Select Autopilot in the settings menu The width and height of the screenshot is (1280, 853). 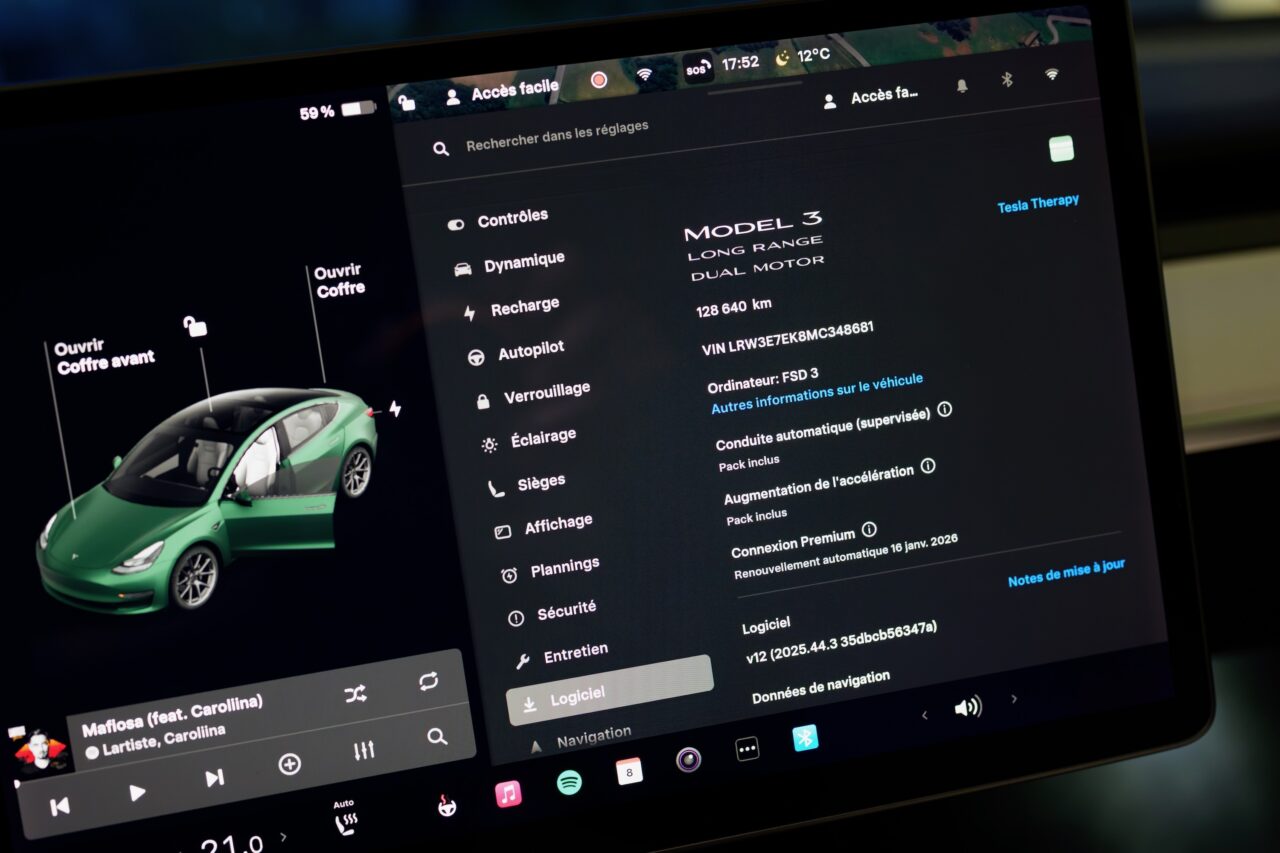coord(530,350)
